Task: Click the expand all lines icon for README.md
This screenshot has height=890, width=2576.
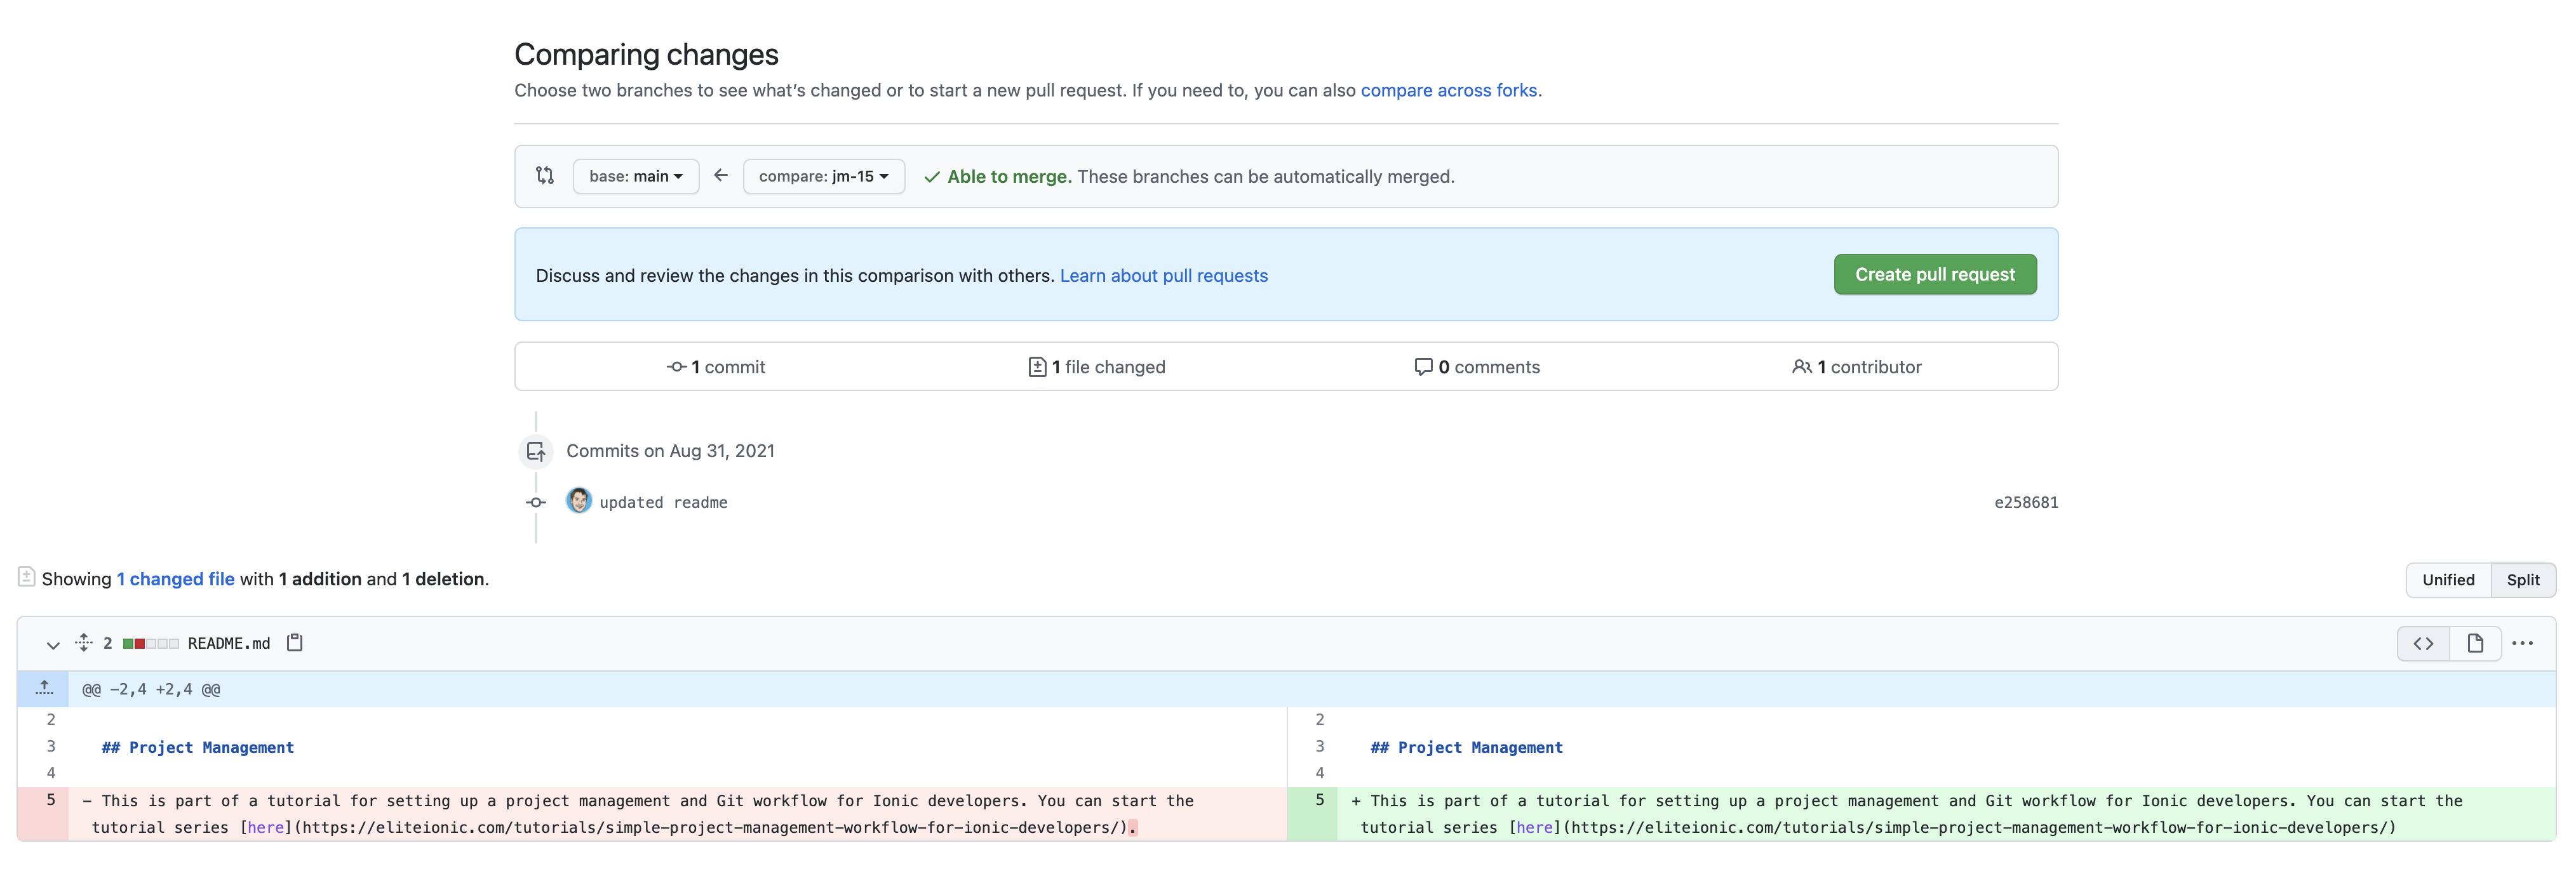Action: 84,643
